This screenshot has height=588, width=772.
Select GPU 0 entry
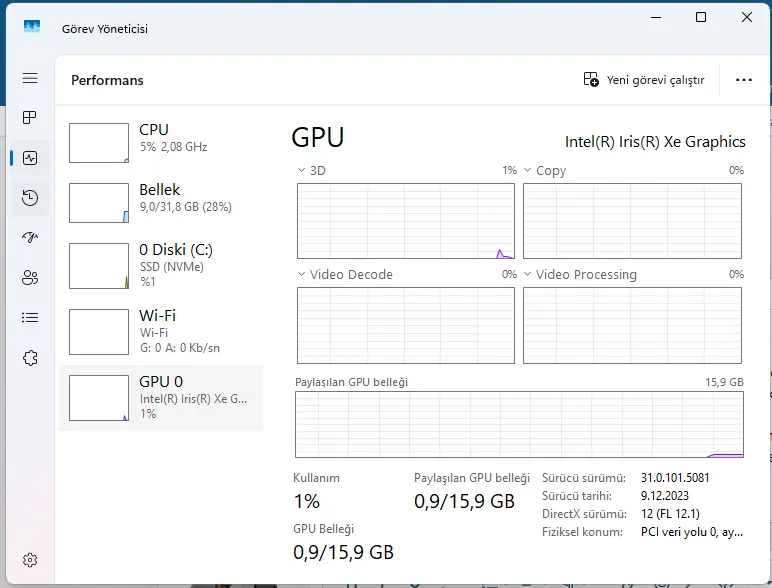tap(161, 398)
